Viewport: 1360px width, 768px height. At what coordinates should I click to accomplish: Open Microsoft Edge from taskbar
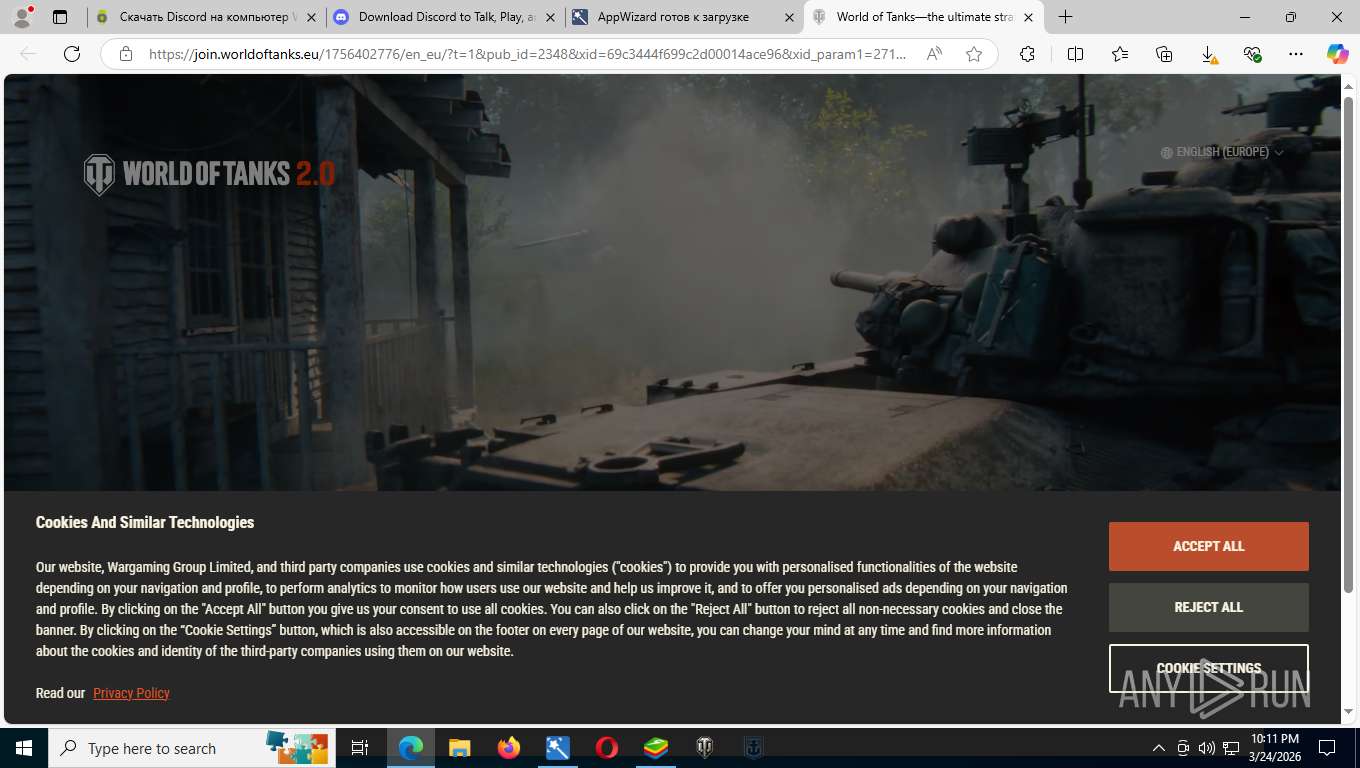tap(410, 748)
